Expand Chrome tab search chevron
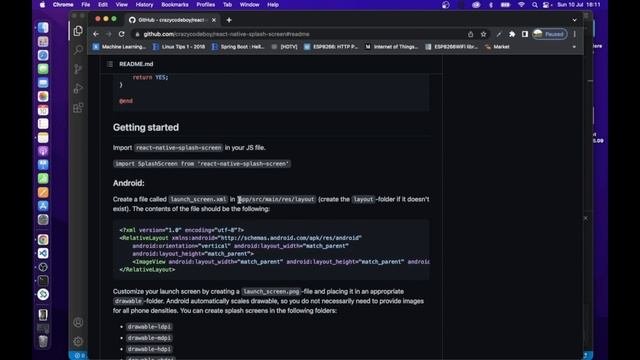The image size is (640, 360). point(574,20)
